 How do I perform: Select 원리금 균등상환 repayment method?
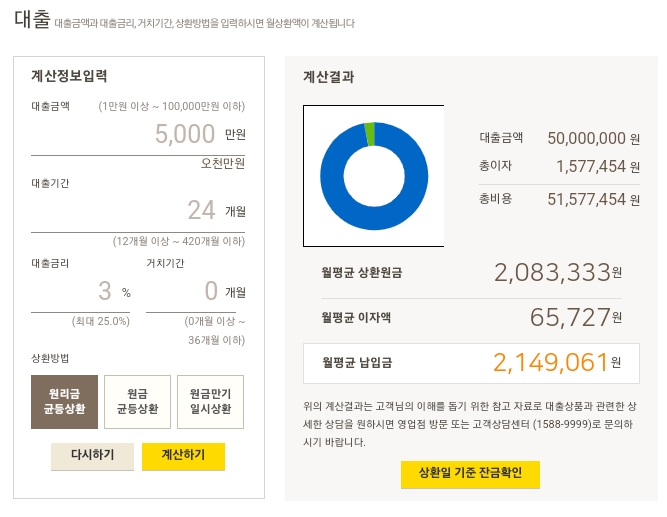[64, 402]
